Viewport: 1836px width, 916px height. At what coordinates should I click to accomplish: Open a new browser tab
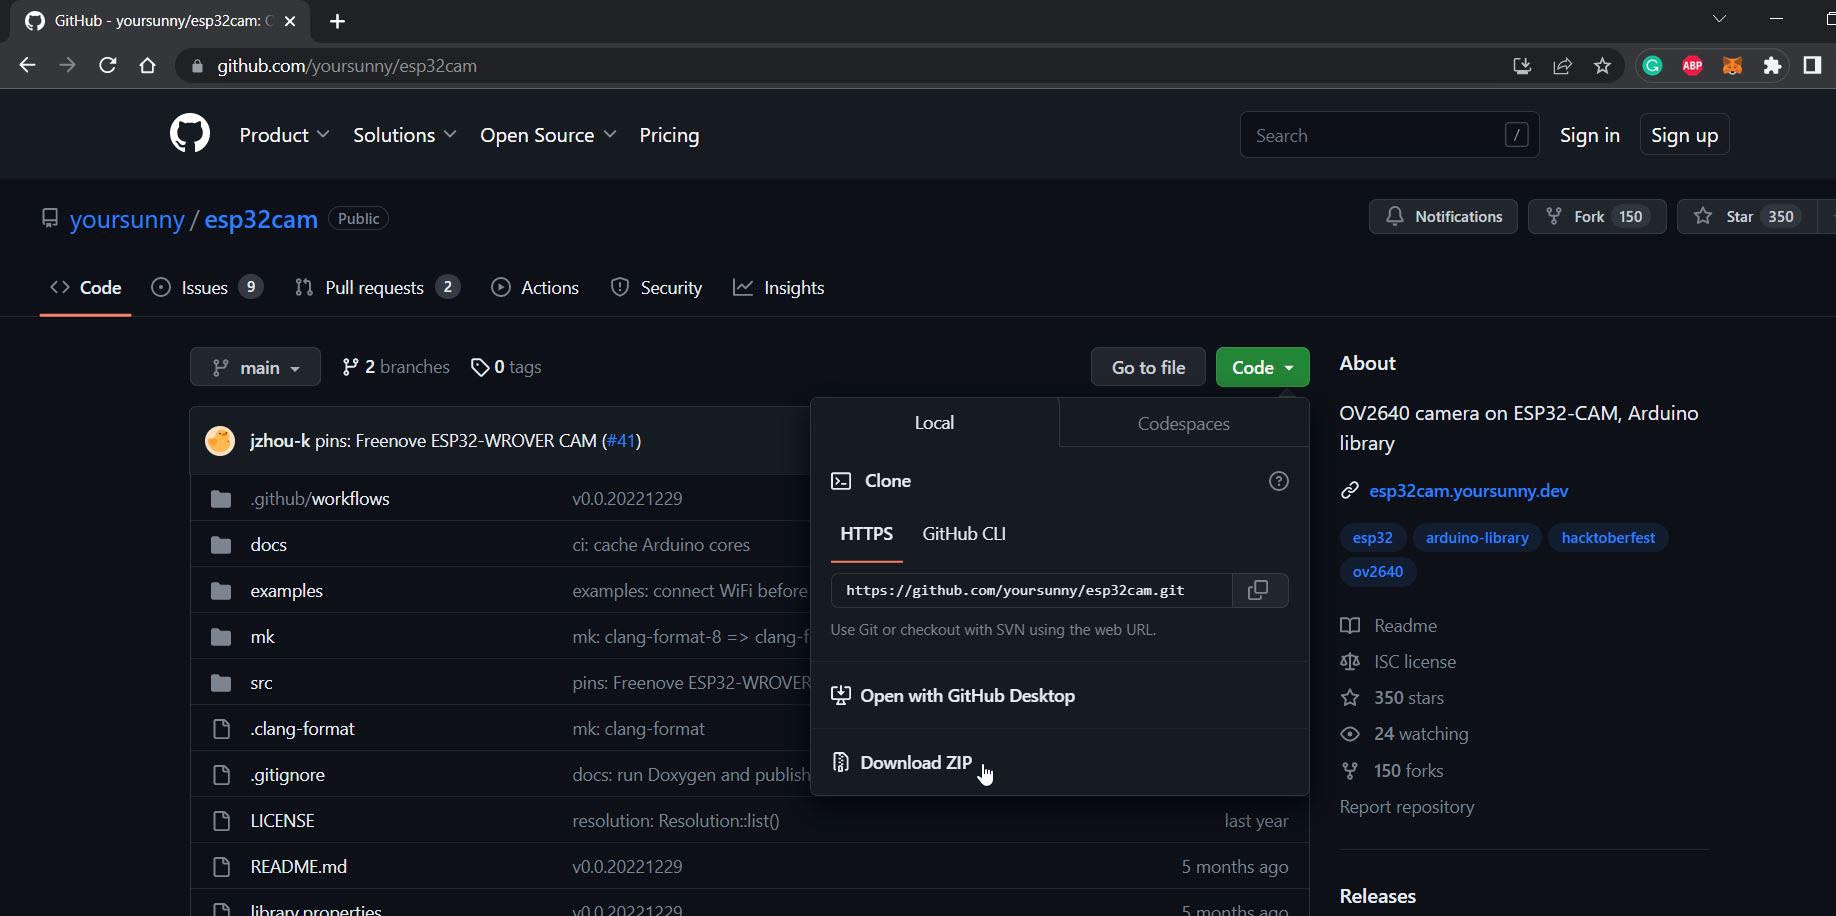click(337, 21)
